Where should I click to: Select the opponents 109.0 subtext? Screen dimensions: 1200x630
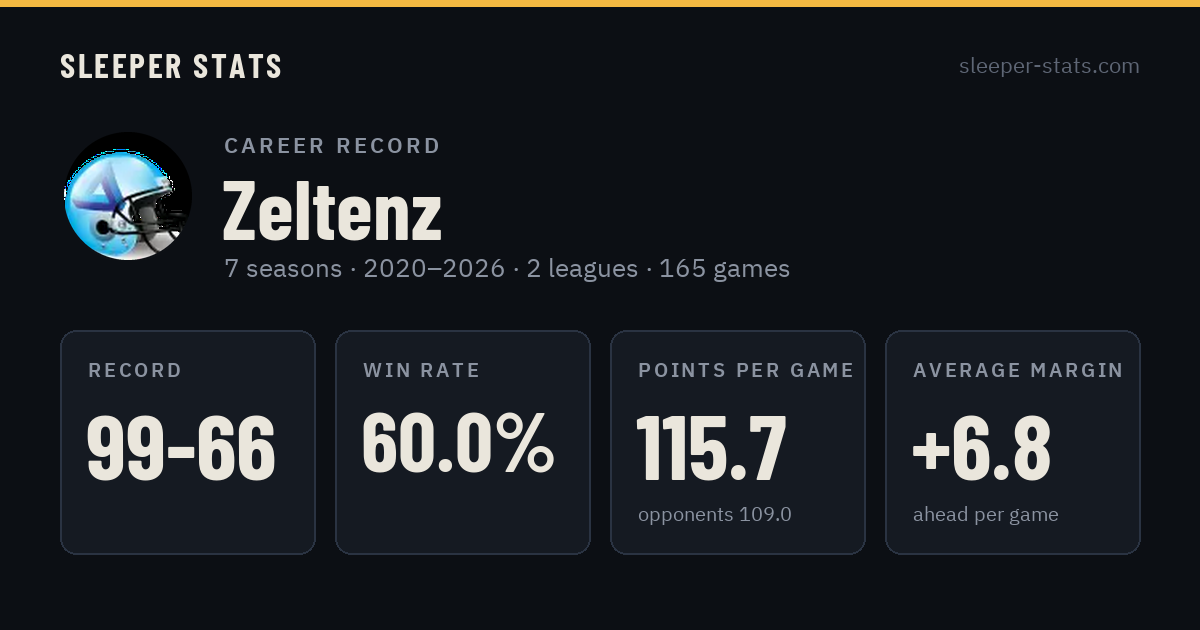click(x=715, y=515)
